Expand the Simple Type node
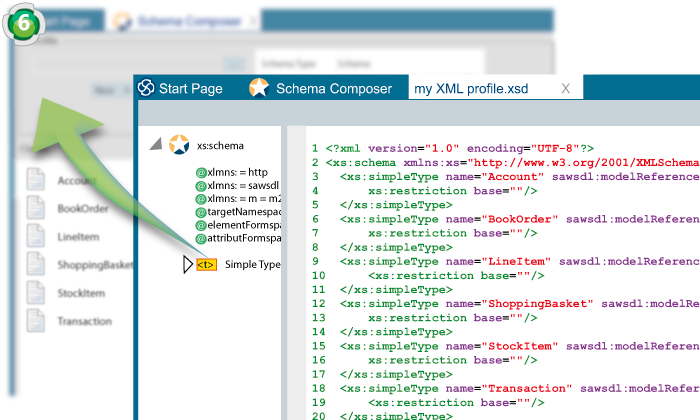 pyautogui.click(x=187, y=265)
